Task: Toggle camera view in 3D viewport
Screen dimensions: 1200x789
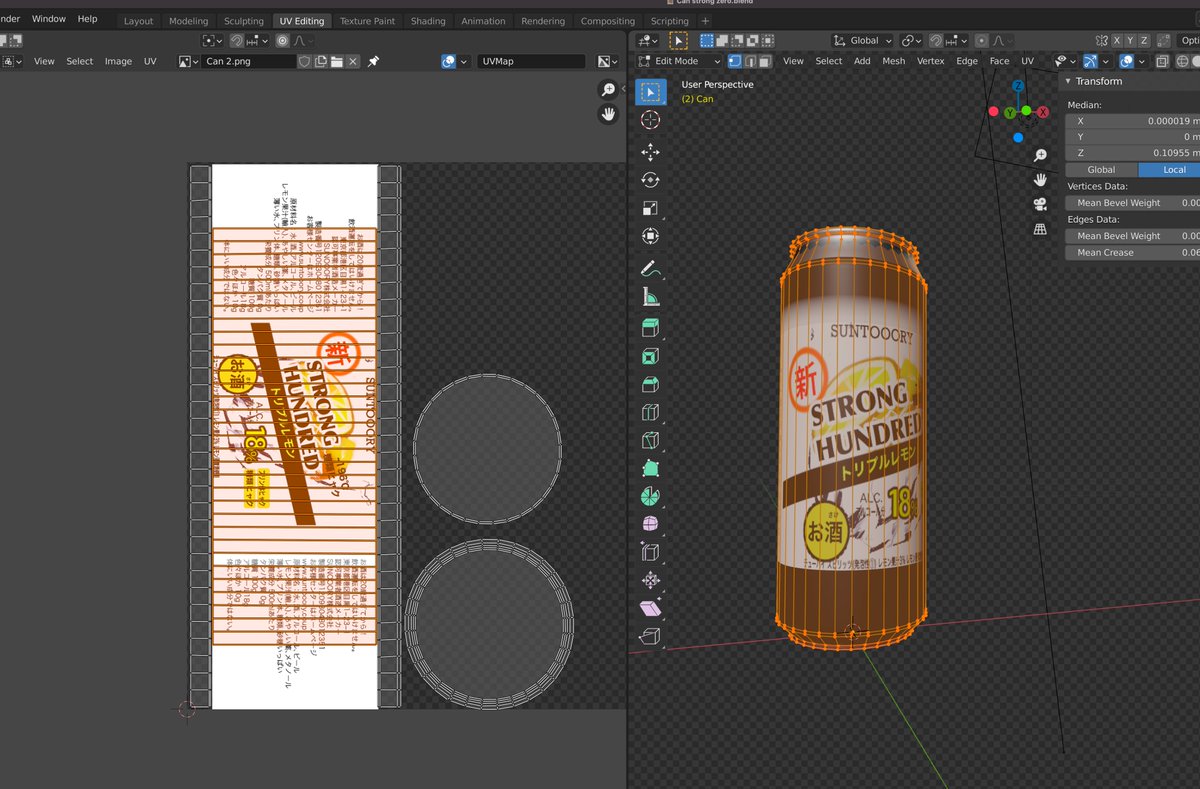Action: coord(1040,204)
